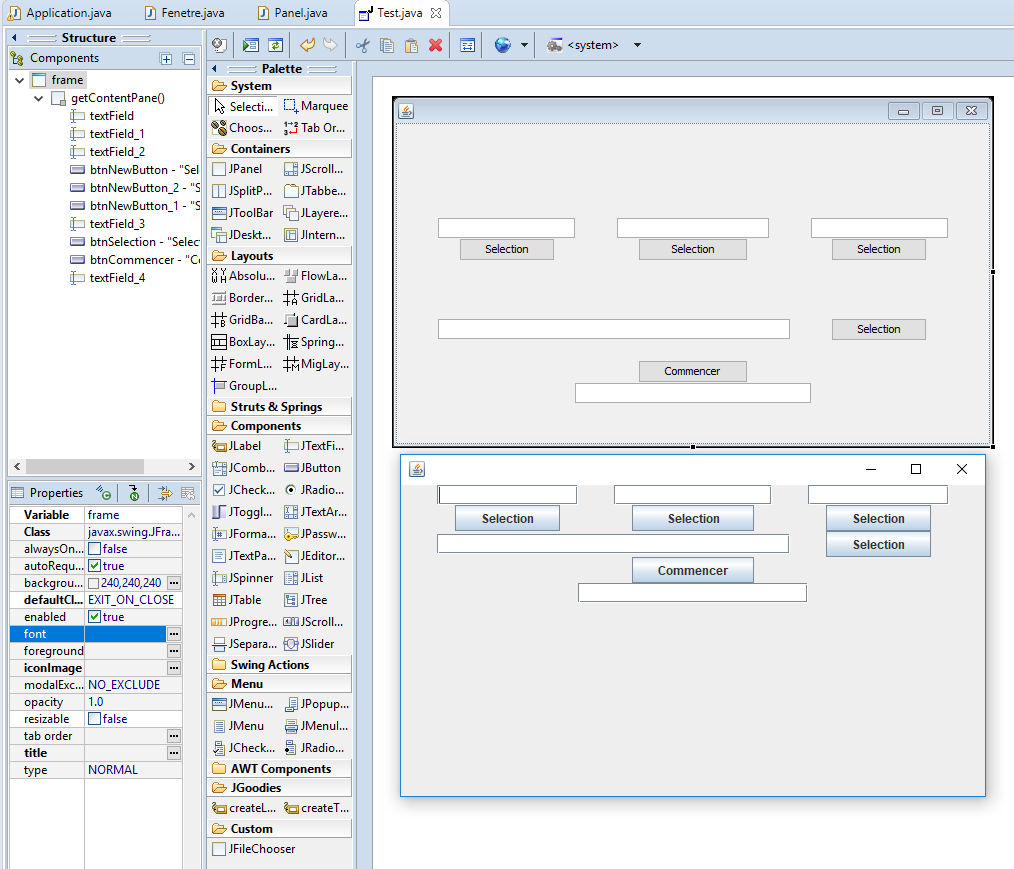Collapse the Containers palette category
The image size is (1014, 869).
tap(260, 149)
